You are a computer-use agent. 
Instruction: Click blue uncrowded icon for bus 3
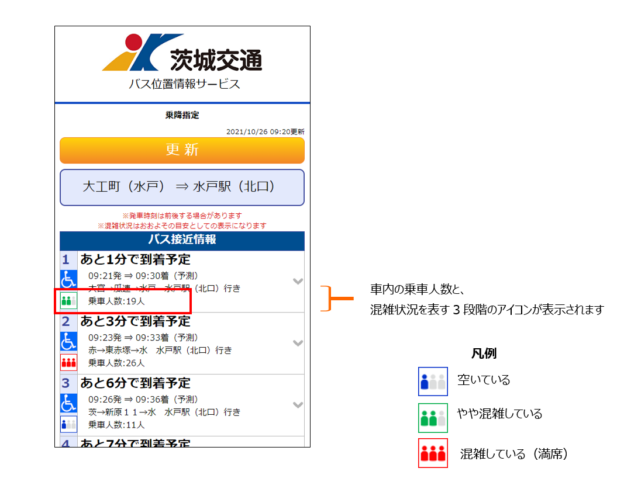point(69,423)
